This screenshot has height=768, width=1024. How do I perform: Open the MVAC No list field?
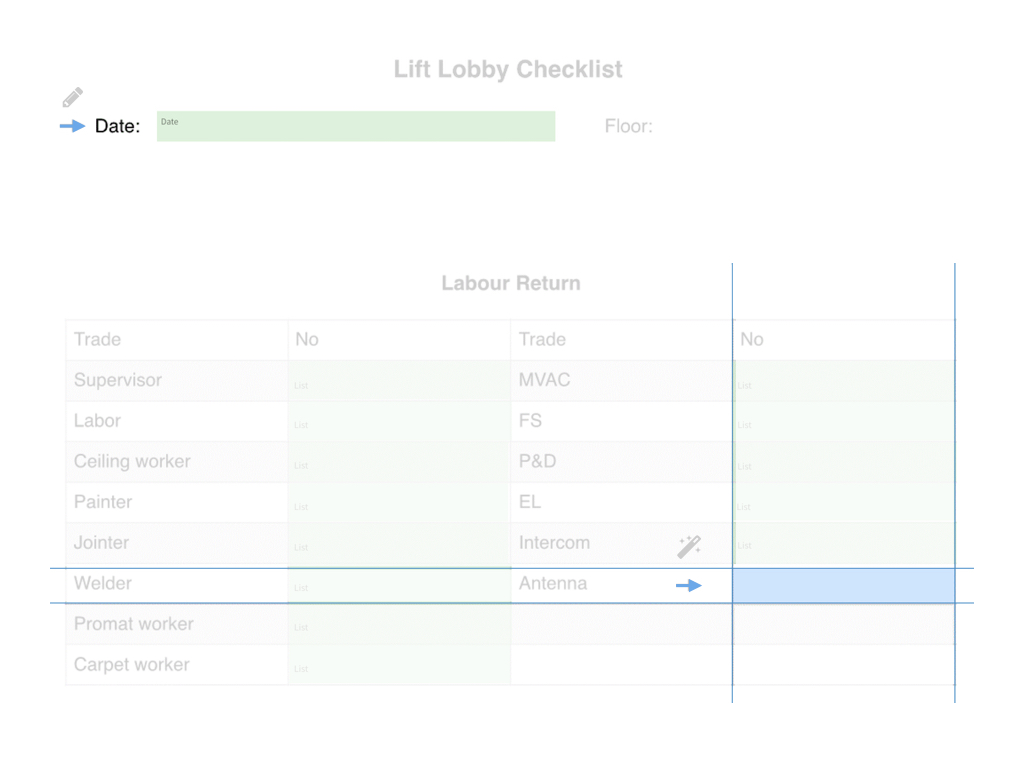[x=844, y=381]
